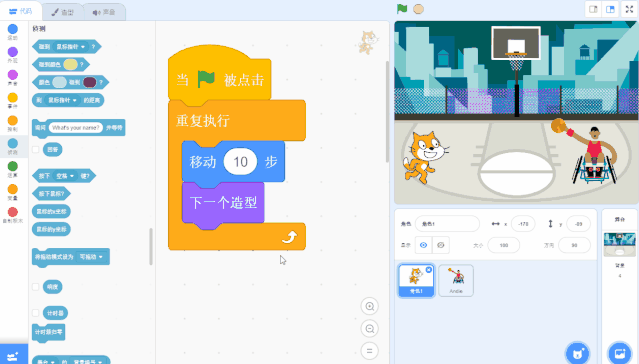The height and width of the screenshot is (364, 639).
Task: Select the 角色1 cat sprite thumbnail
Action: pos(416,280)
